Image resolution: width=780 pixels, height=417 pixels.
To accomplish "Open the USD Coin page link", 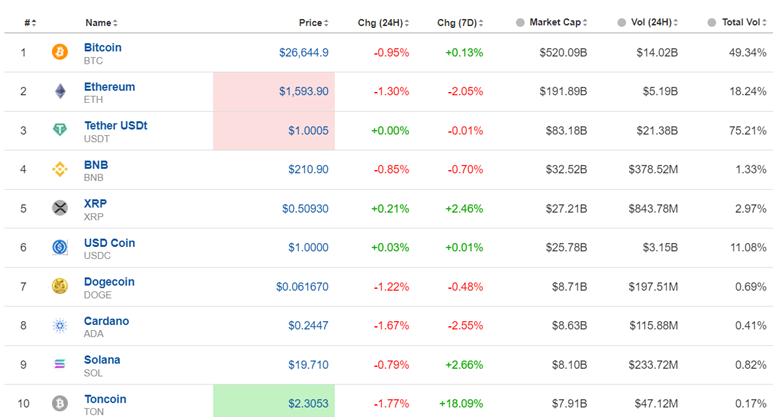I will [109, 243].
